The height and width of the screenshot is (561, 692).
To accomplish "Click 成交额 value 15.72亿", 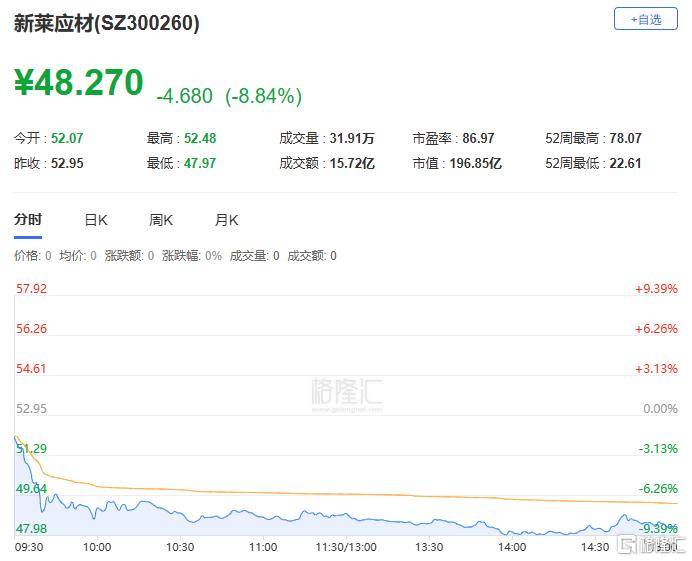I will pos(352,163).
